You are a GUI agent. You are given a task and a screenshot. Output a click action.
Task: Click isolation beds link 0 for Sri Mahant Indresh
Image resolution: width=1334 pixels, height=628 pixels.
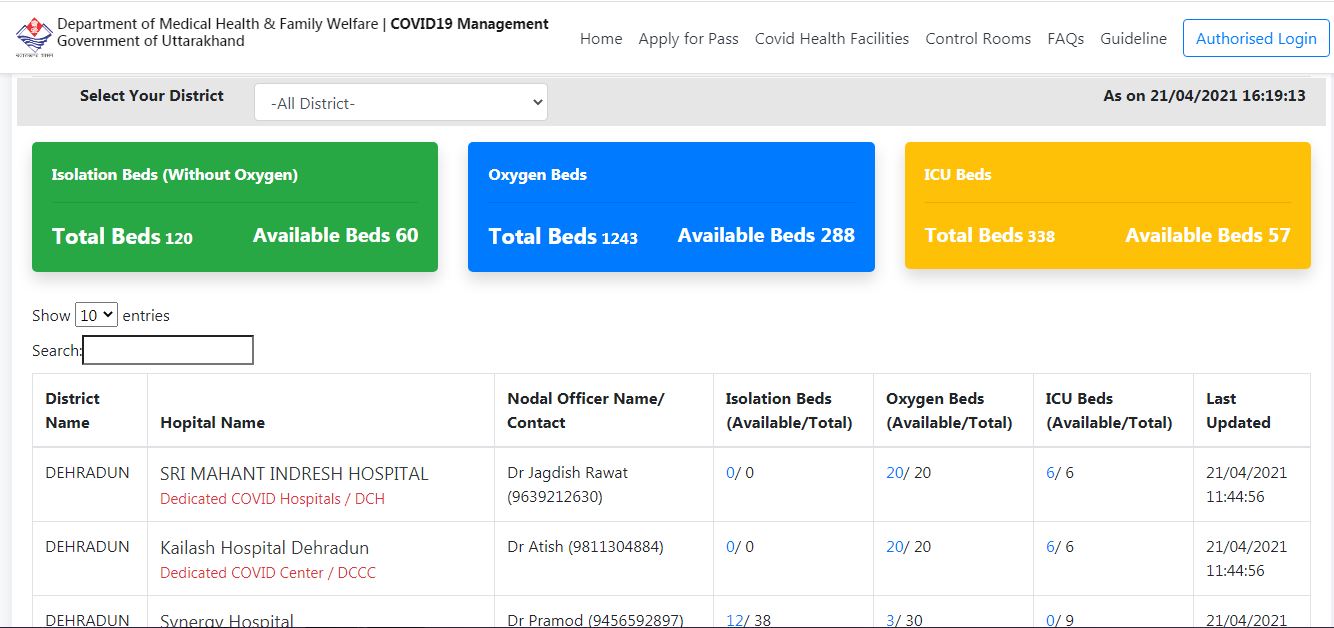click(x=730, y=473)
